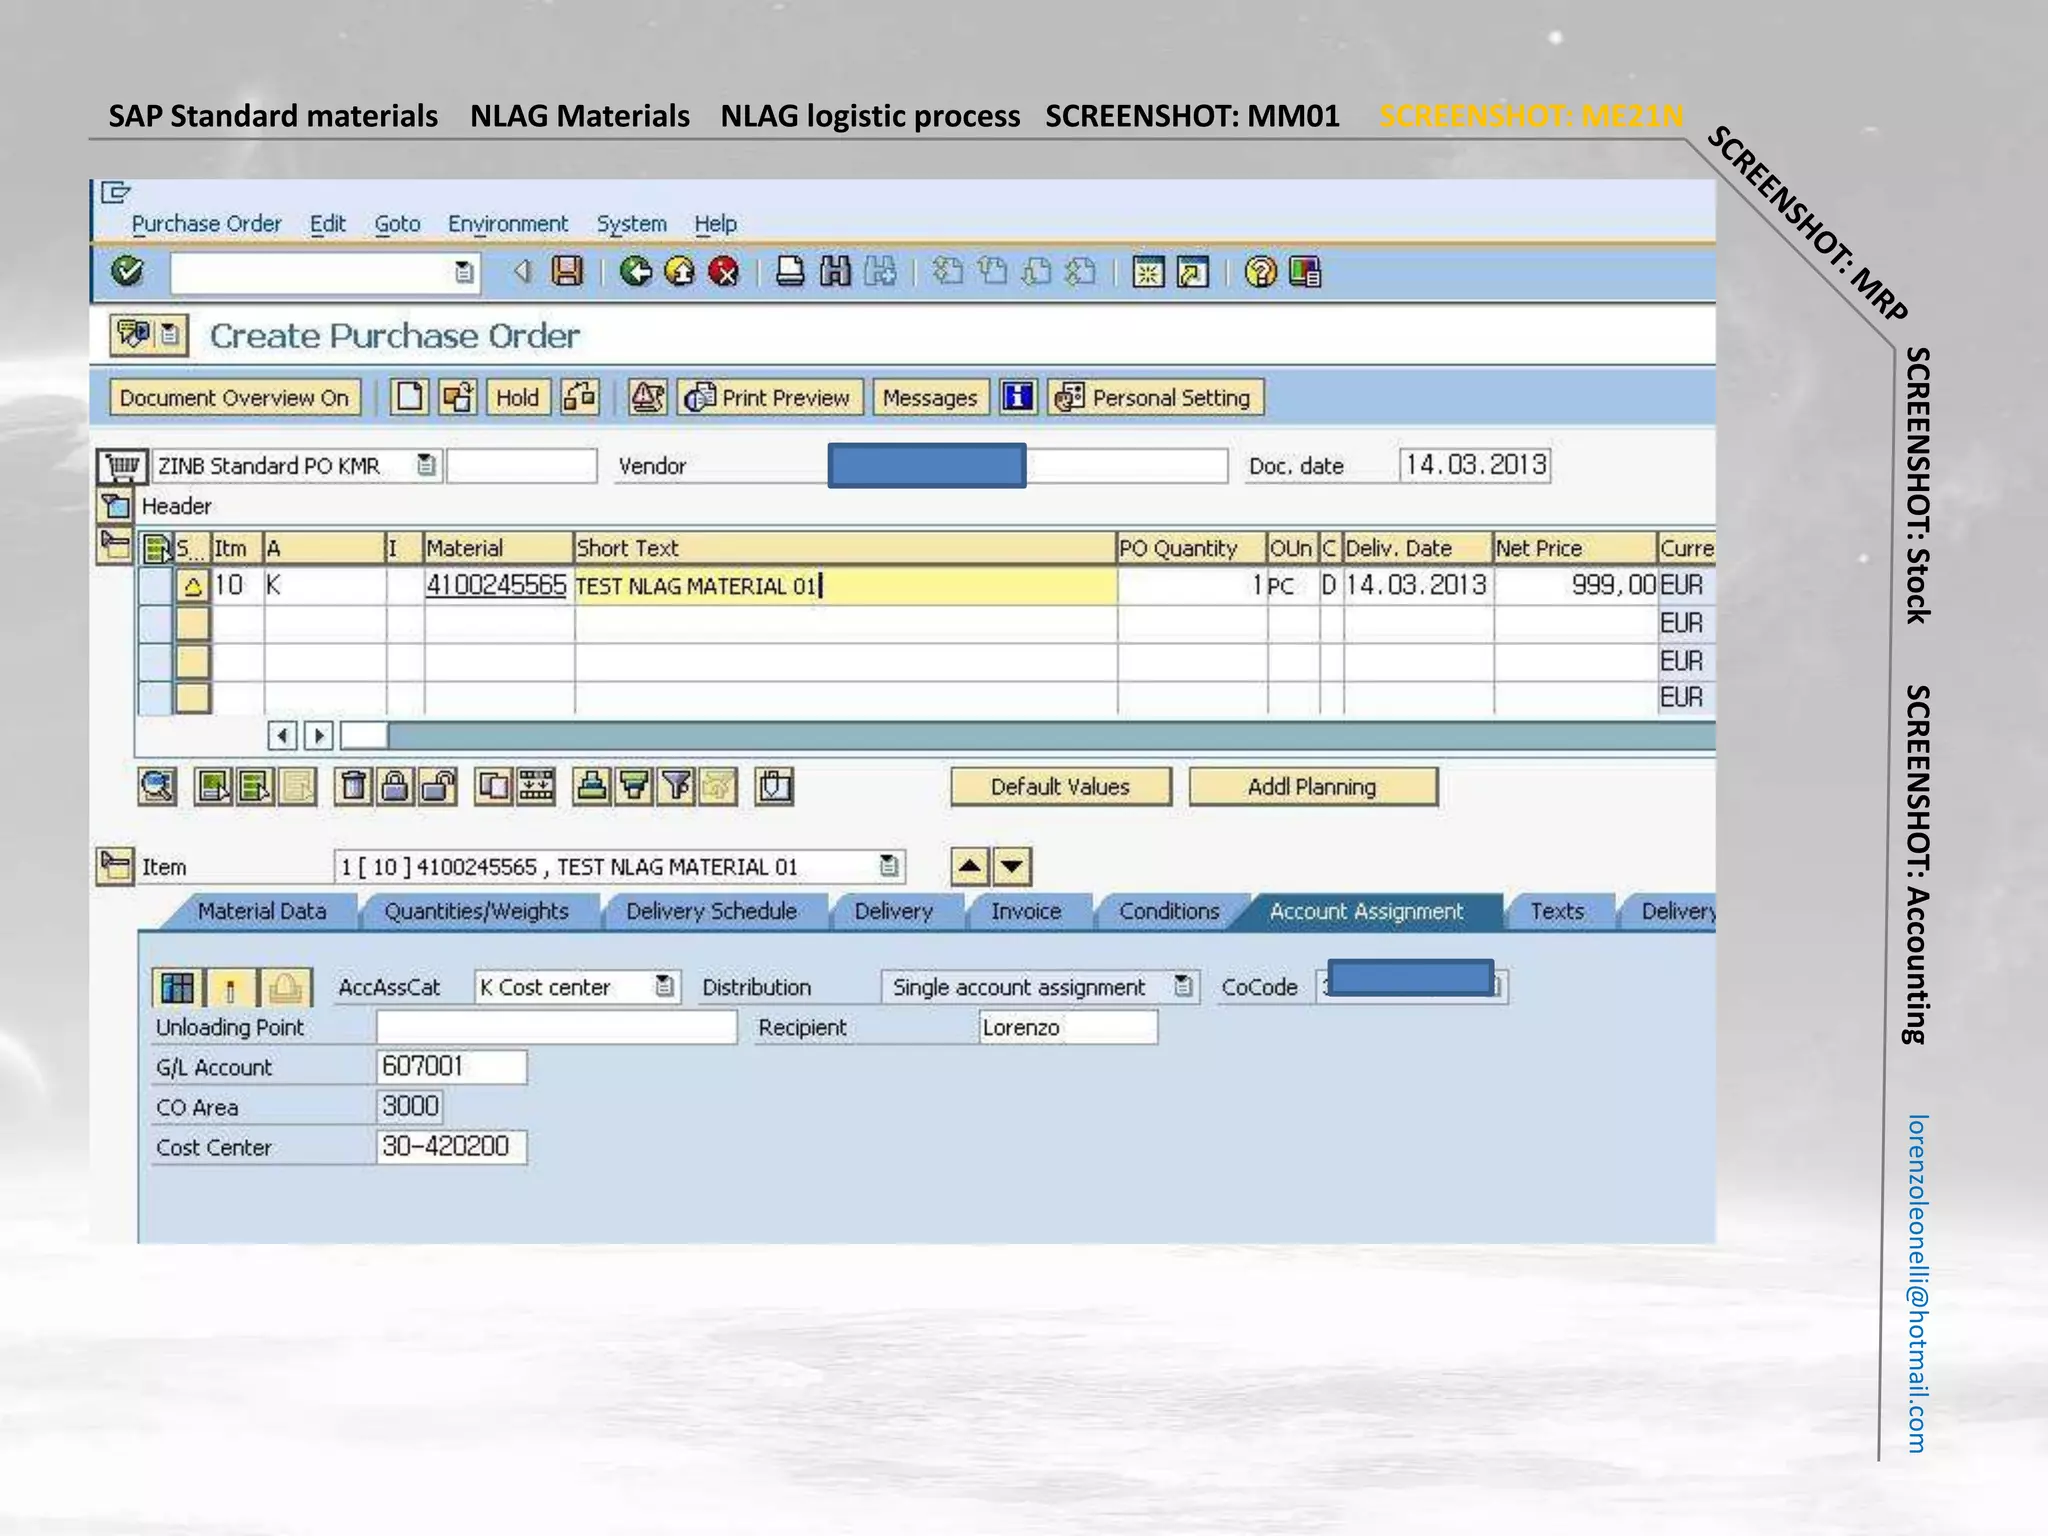Switch to the Delivery Schedule tab

(711, 911)
